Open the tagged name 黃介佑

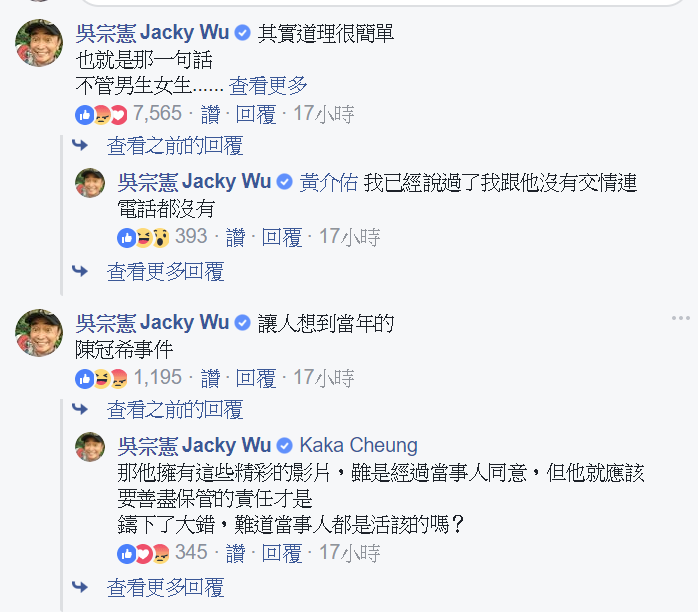point(329,182)
